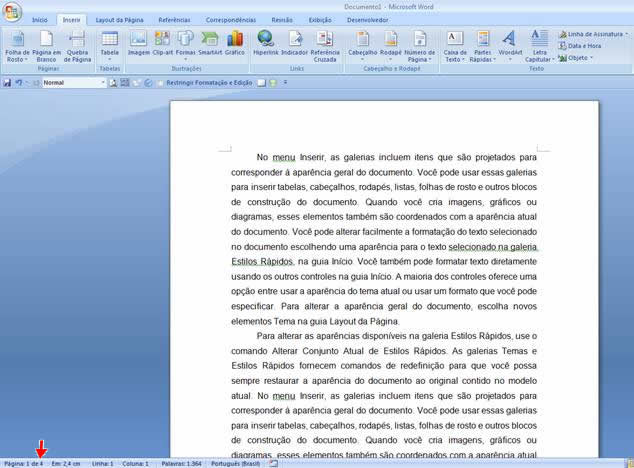Insert a SmartArt graphic

pos(210,43)
